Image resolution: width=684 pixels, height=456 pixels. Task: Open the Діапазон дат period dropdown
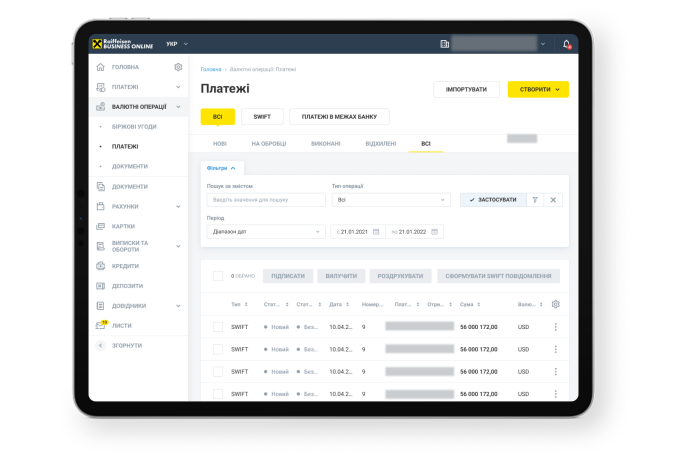coord(266,232)
